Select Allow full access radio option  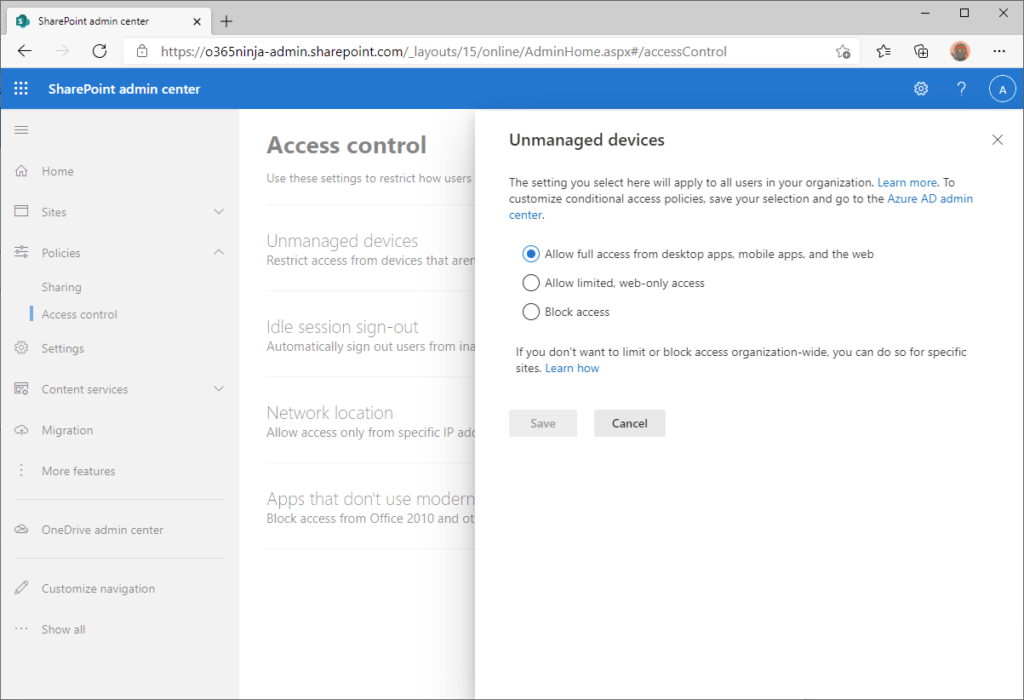[x=531, y=254]
